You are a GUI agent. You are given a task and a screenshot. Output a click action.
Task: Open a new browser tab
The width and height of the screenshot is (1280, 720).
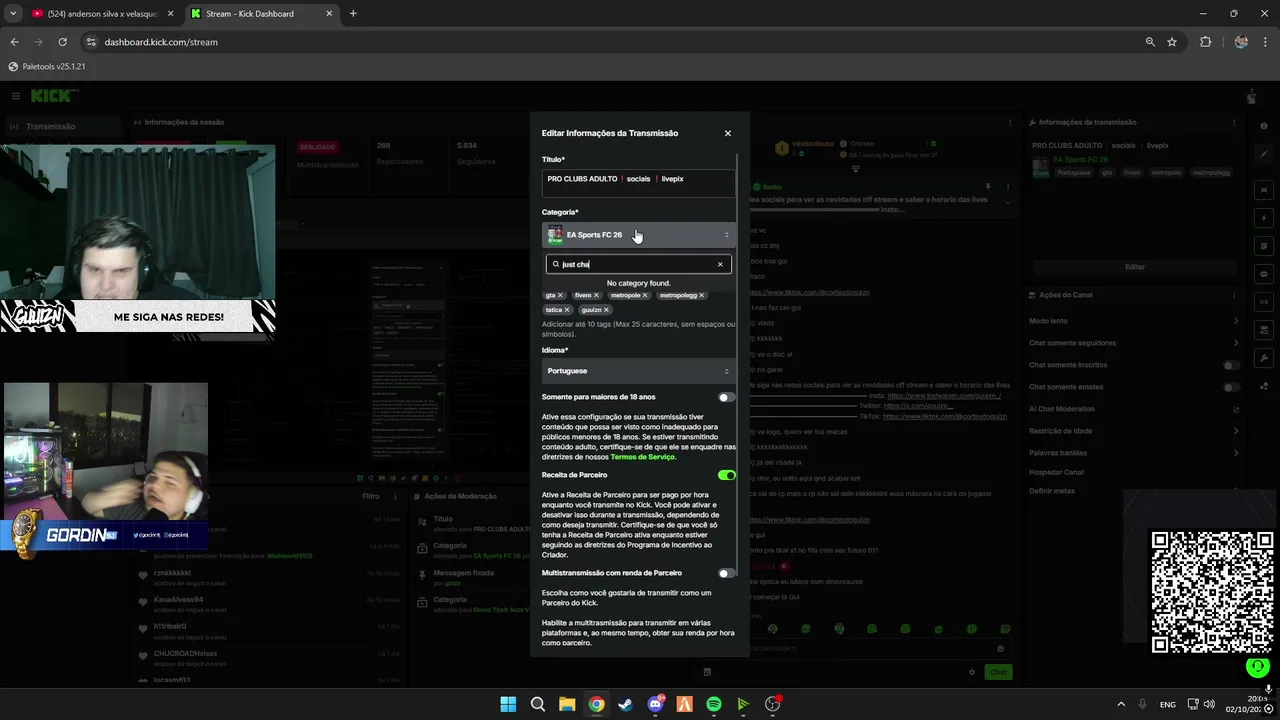tap(353, 14)
